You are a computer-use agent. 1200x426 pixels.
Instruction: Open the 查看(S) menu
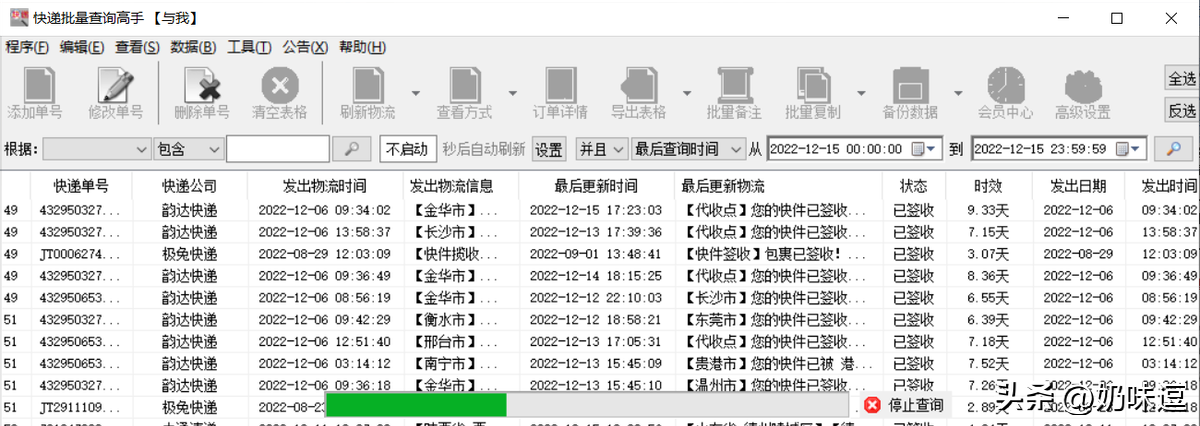click(x=137, y=47)
